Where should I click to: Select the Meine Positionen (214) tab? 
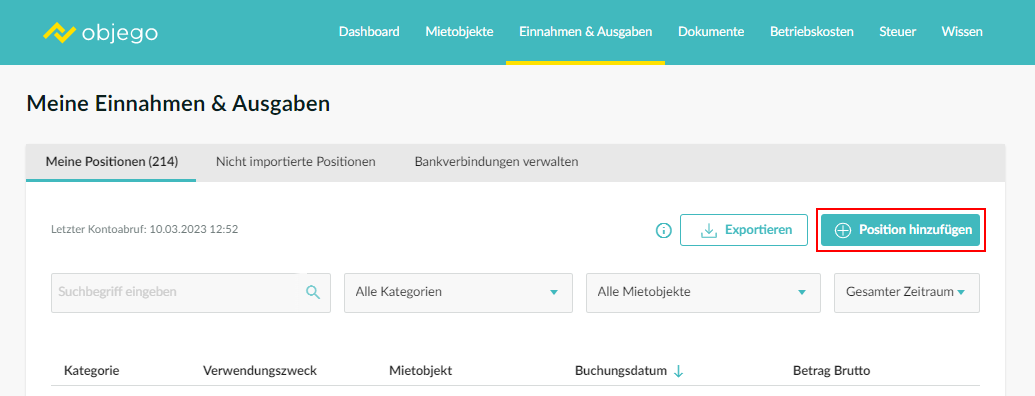[x=112, y=162]
